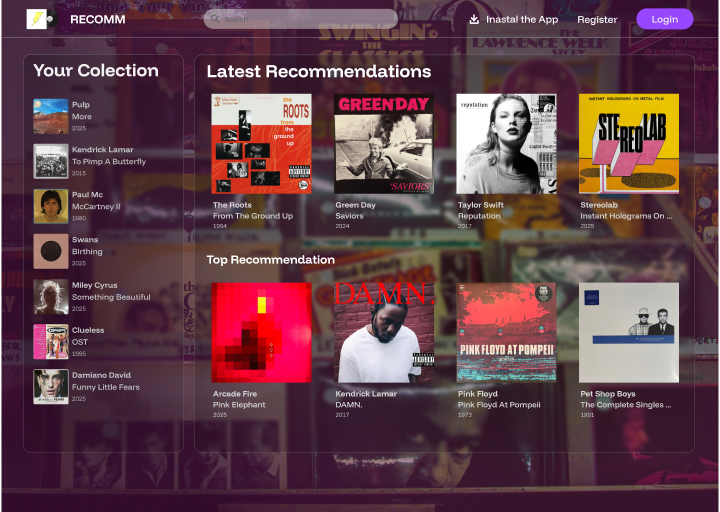Select 'Saviors' title text
720x512 pixels.
[349, 216]
